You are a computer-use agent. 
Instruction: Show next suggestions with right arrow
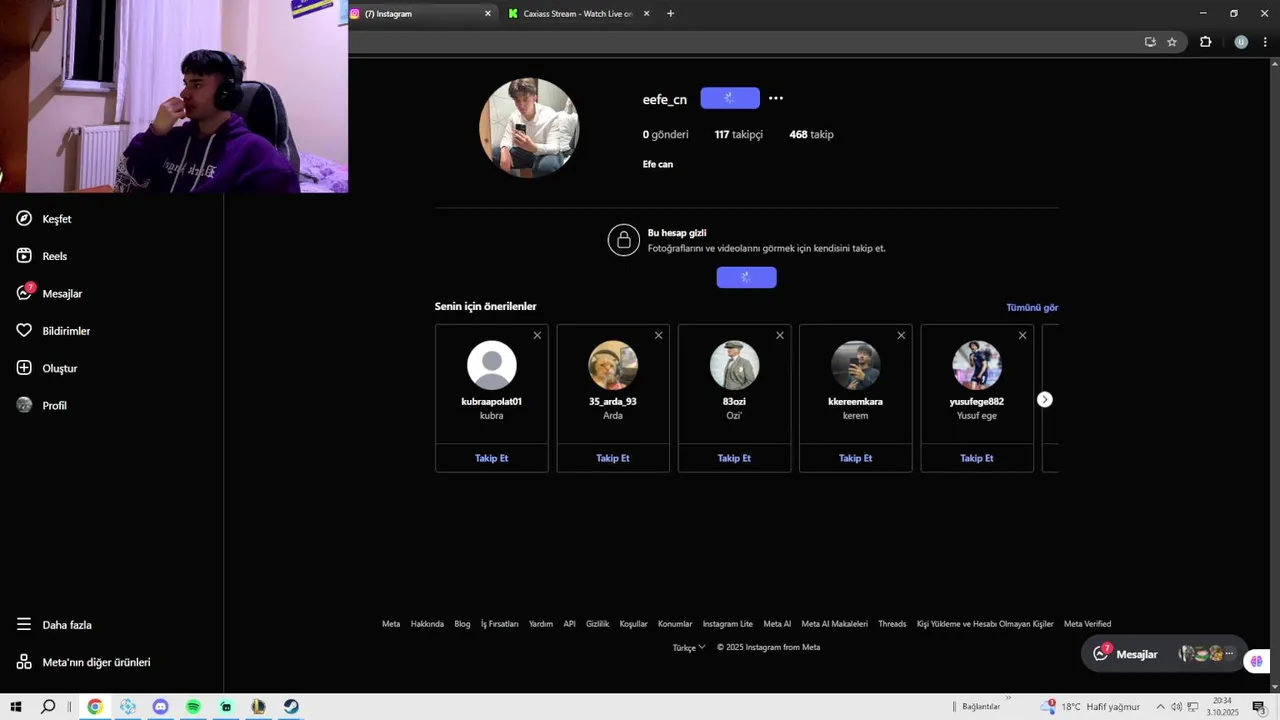click(1044, 399)
